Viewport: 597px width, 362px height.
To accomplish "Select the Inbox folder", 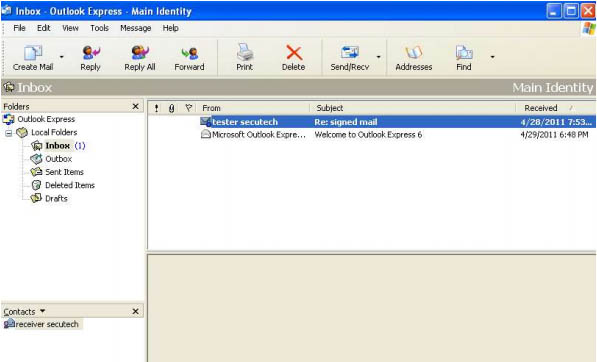I will [57, 146].
